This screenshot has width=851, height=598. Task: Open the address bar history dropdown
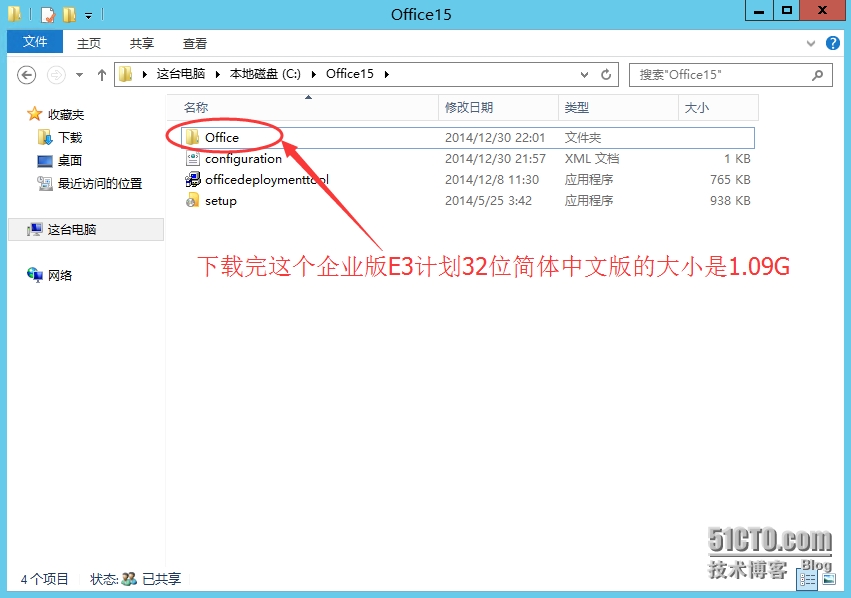pyautogui.click(x=585, y=74)
